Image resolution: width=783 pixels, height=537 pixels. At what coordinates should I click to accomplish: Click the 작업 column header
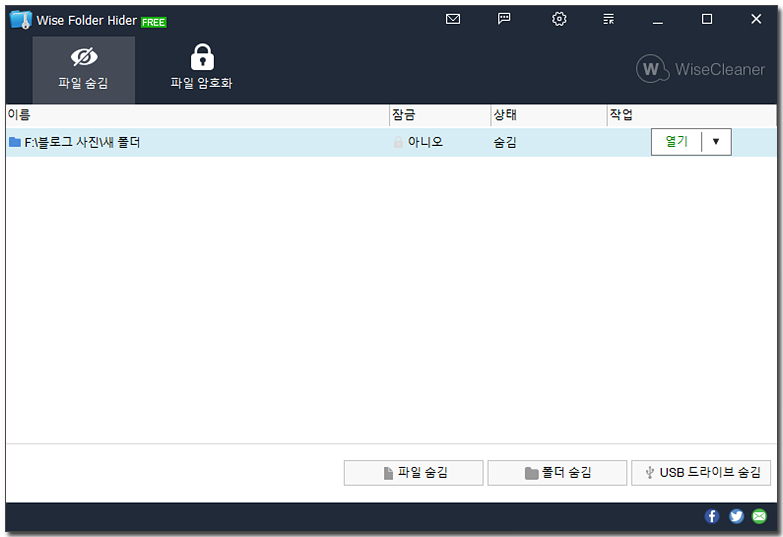click(692, 115)
